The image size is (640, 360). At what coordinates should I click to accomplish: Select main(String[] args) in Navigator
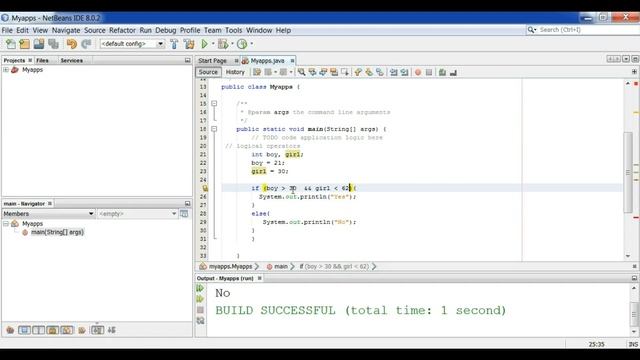pos(57,232)
